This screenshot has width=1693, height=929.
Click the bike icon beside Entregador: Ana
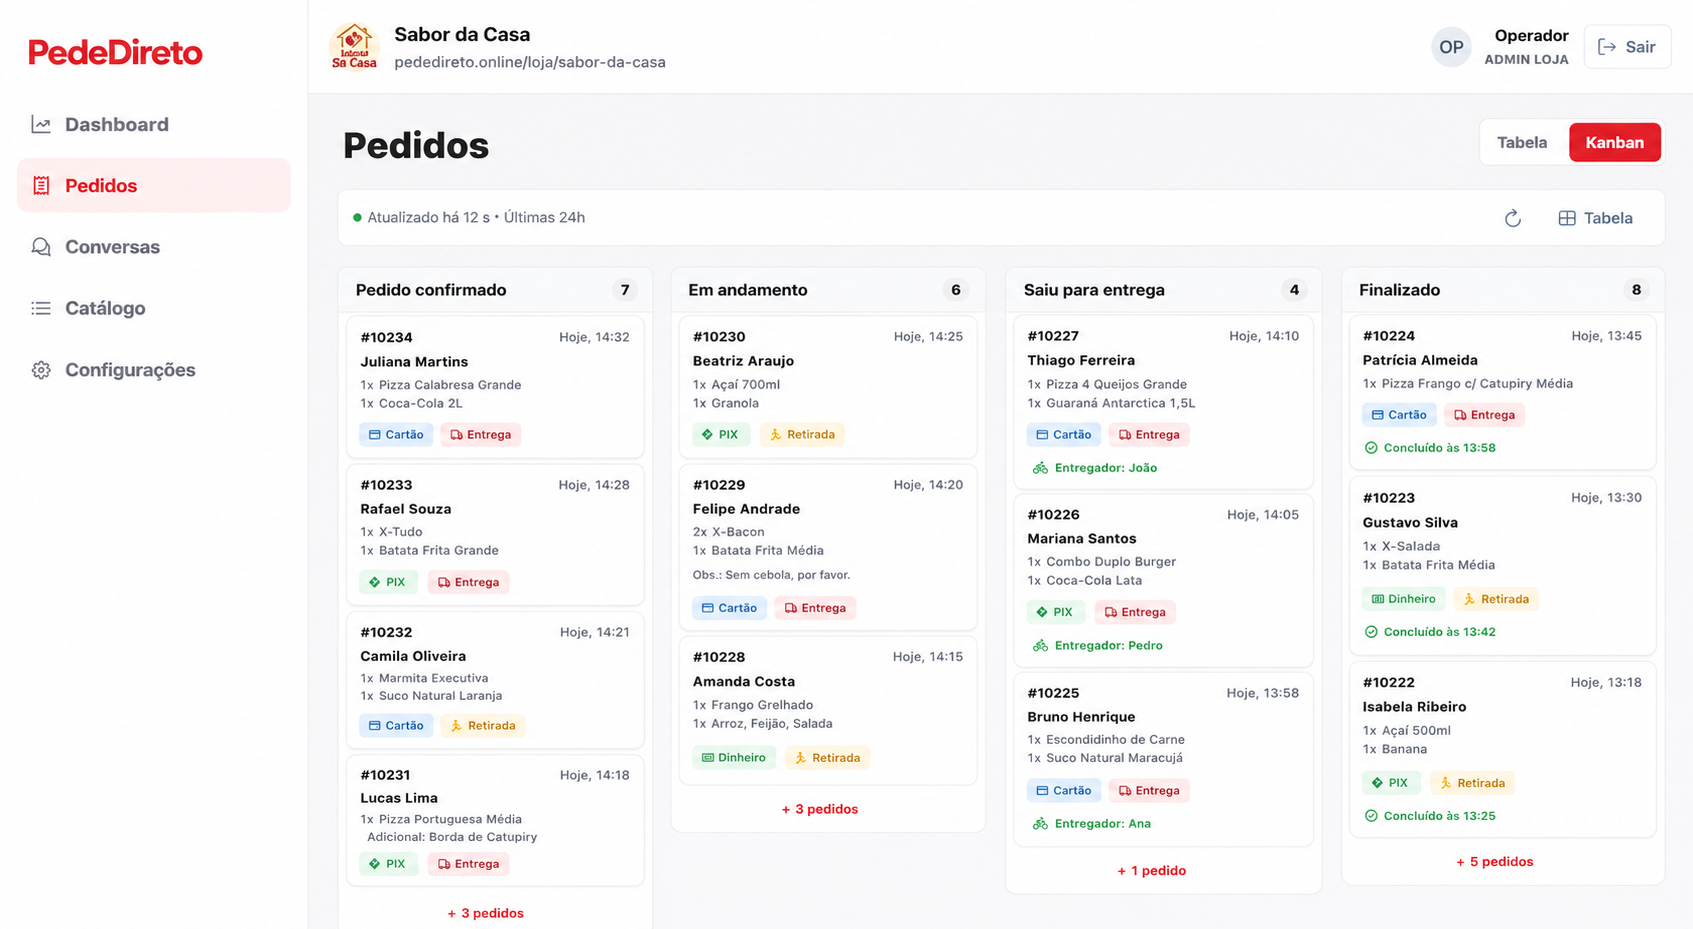(1040, 824)
